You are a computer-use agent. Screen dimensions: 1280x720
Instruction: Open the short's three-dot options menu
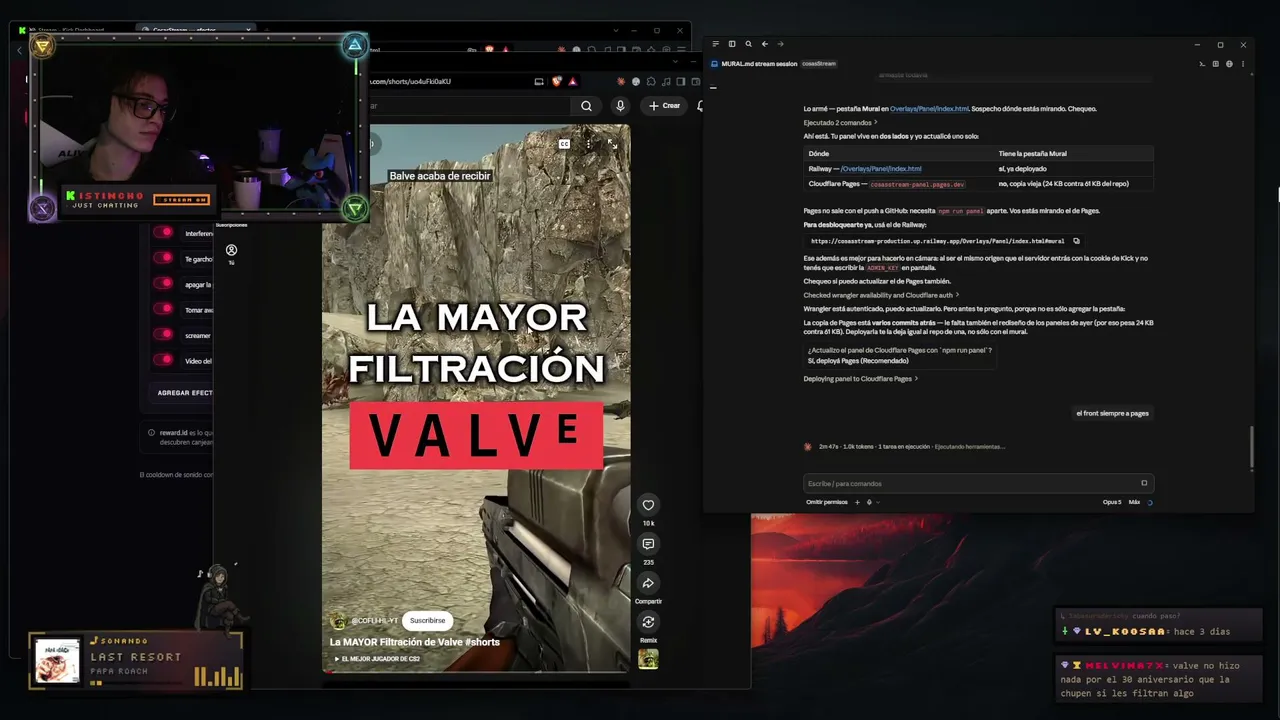click(x=588, y=144)
